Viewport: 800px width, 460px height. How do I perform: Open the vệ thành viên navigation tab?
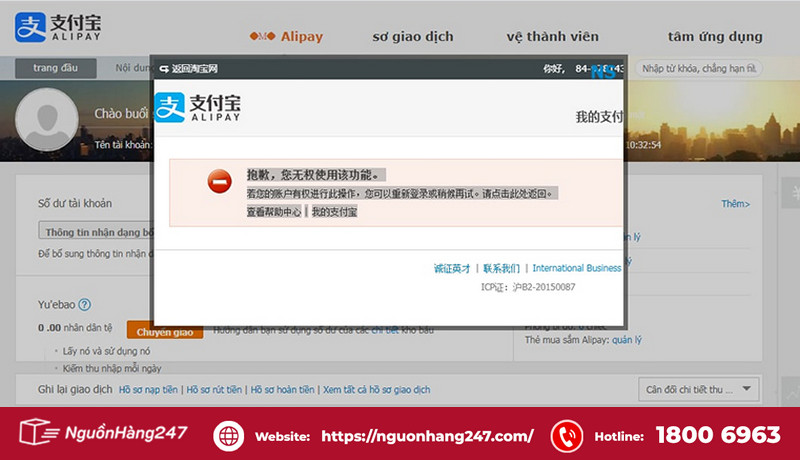tap(553, 36)
